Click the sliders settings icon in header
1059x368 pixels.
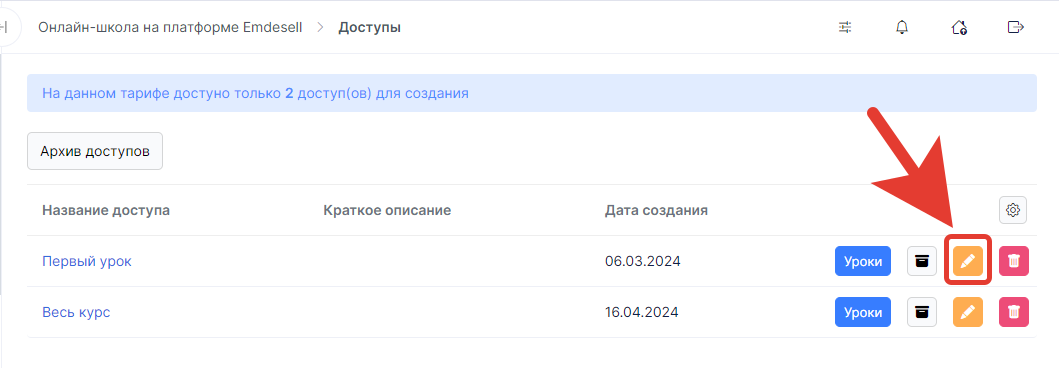[845, 27]
